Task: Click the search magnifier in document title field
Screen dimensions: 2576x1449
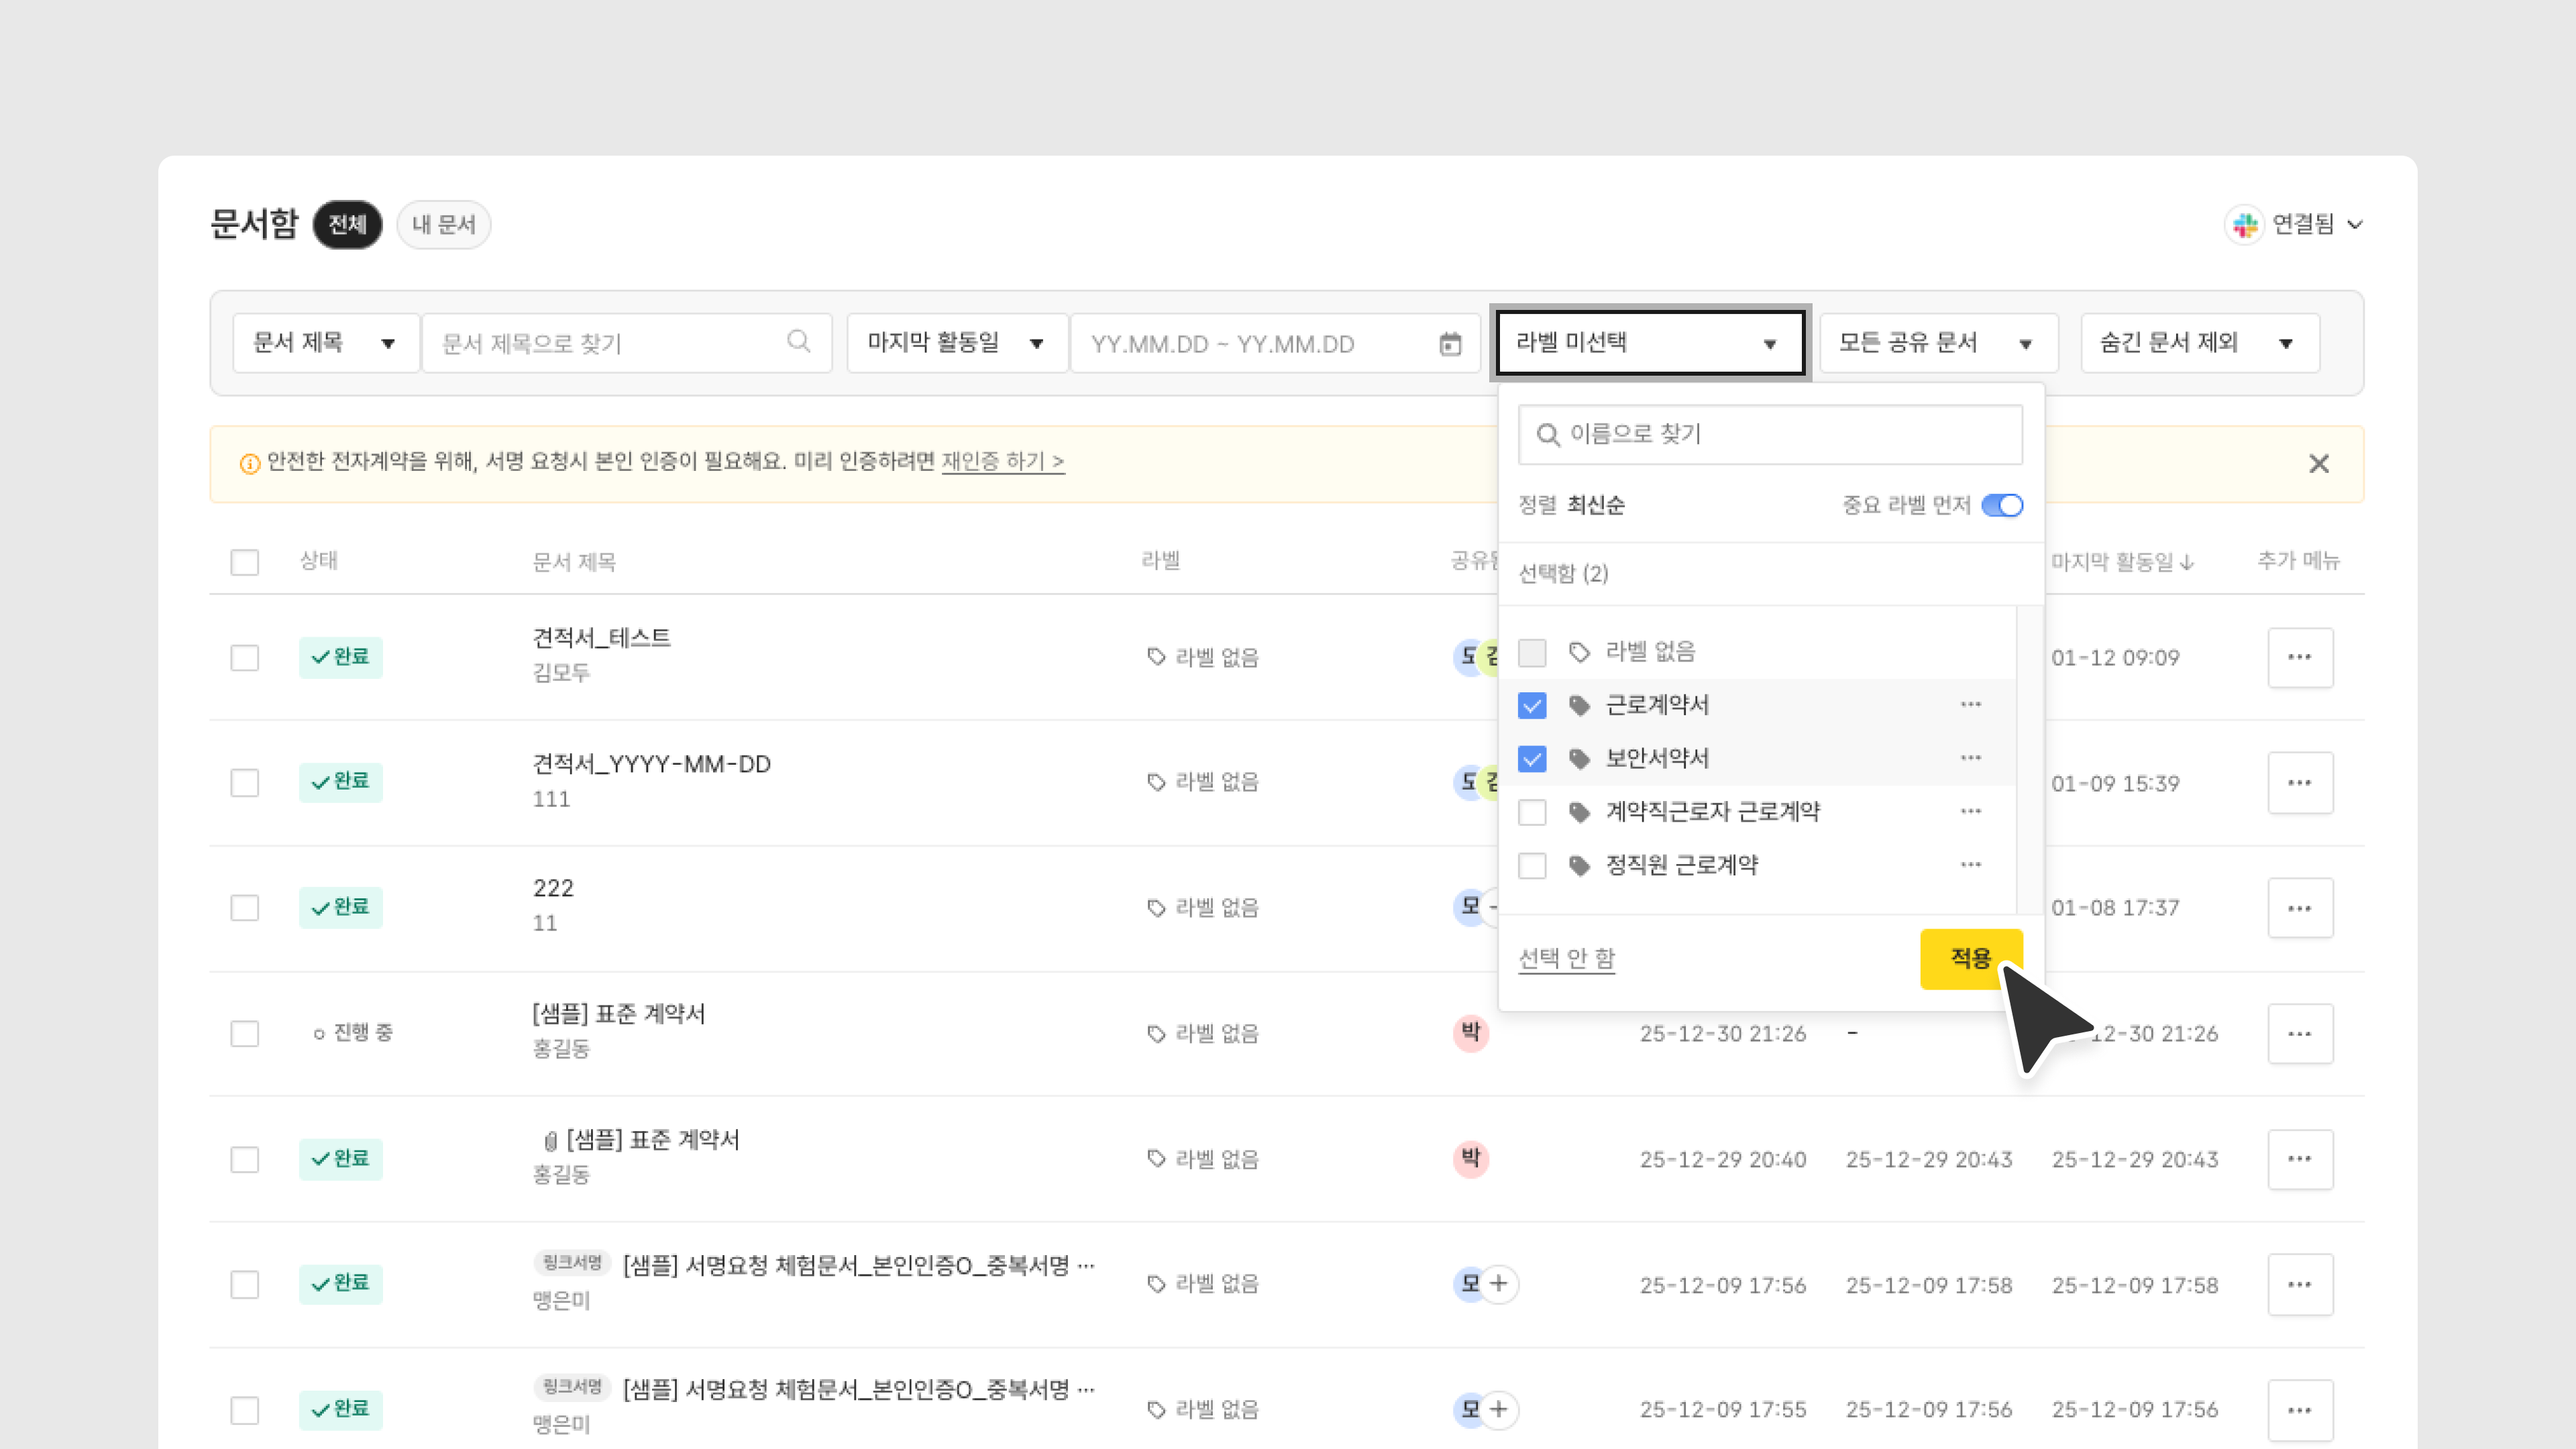Action: pyautogui.click(x=798, y=342)
